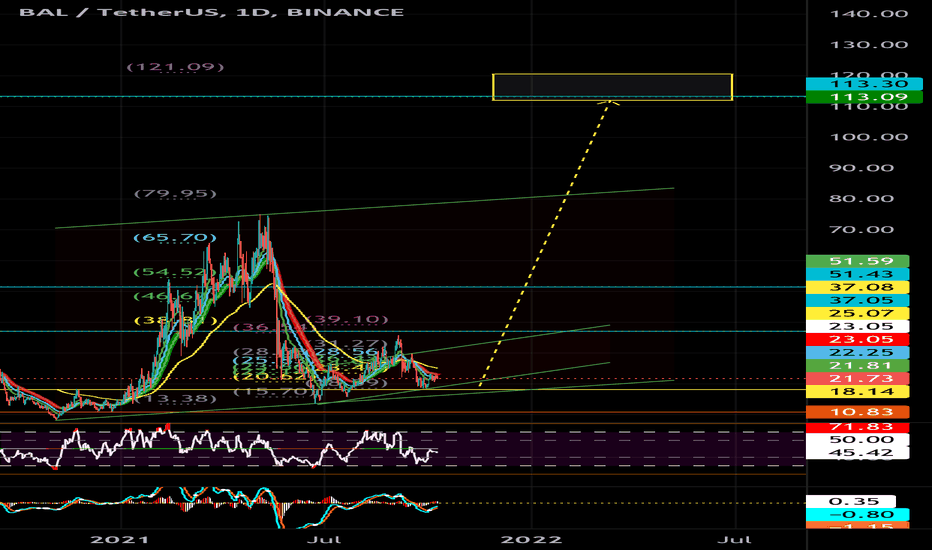Click the 90.00 price axis value

(861, 168)
